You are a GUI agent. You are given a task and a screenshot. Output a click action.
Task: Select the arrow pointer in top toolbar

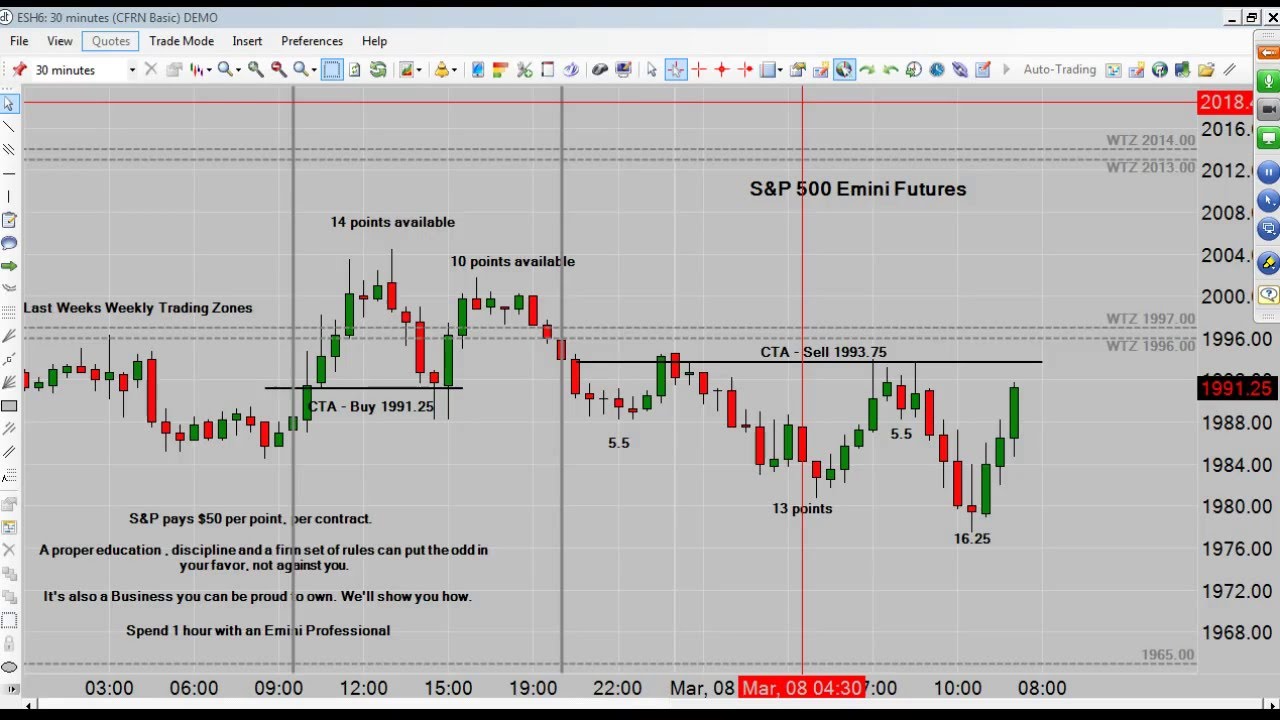coord(652,69)
